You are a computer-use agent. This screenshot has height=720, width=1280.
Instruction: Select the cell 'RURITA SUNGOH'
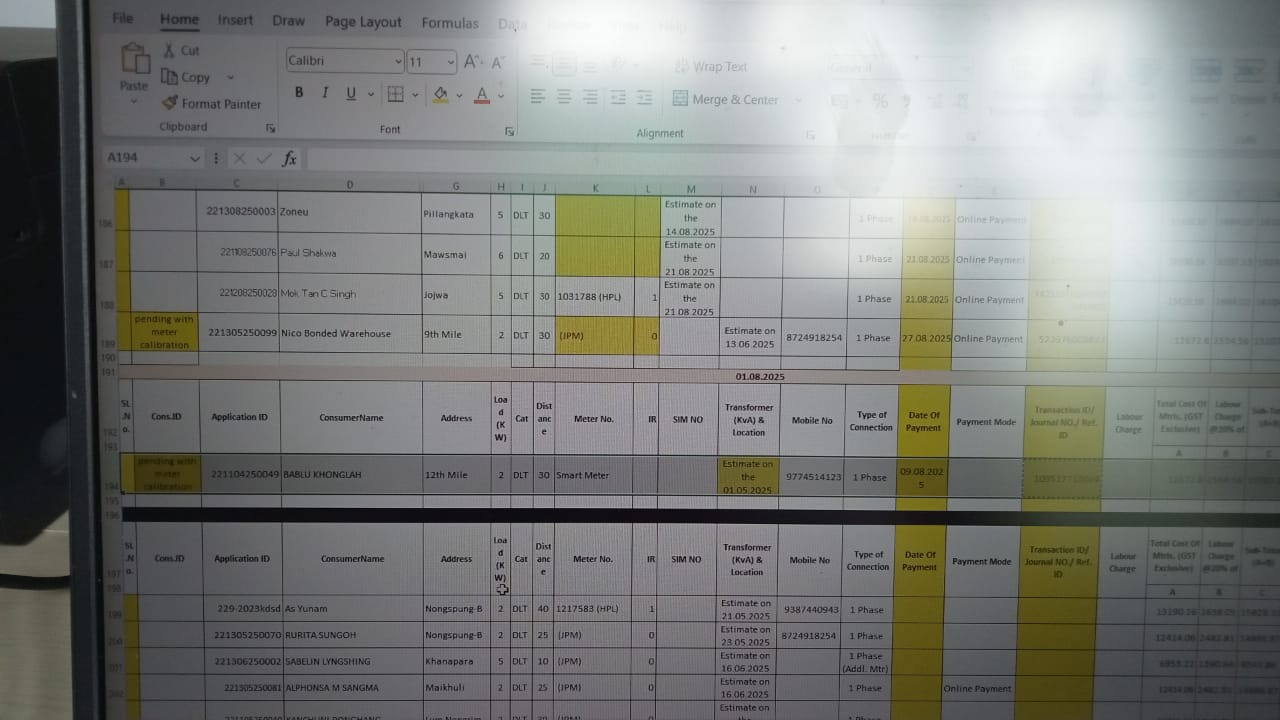(x=351, y=634)
